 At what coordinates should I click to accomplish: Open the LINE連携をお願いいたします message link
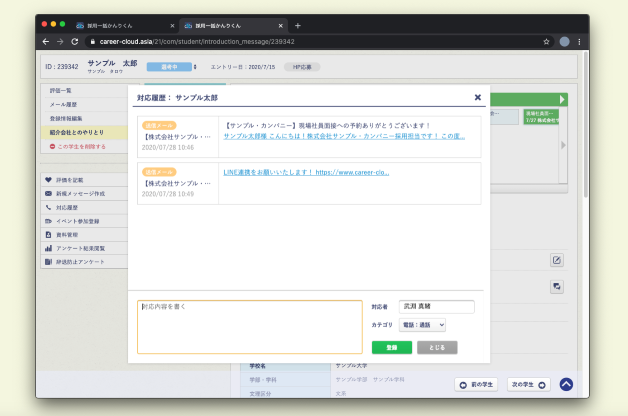(306, 172)
